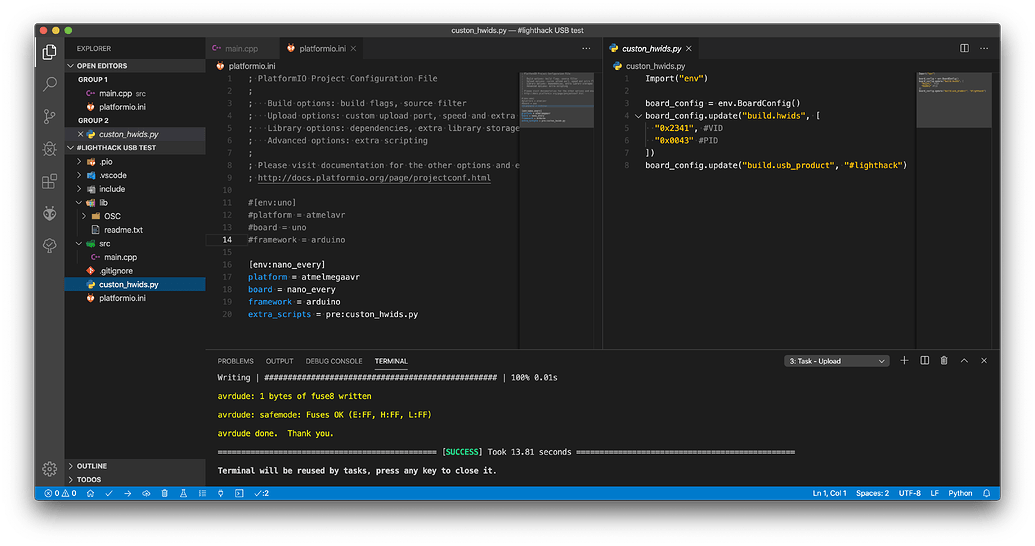Open the docs.platformio.org projectconf link
The height and width of the screenshot is (546, 1035).
click(374, 178)
